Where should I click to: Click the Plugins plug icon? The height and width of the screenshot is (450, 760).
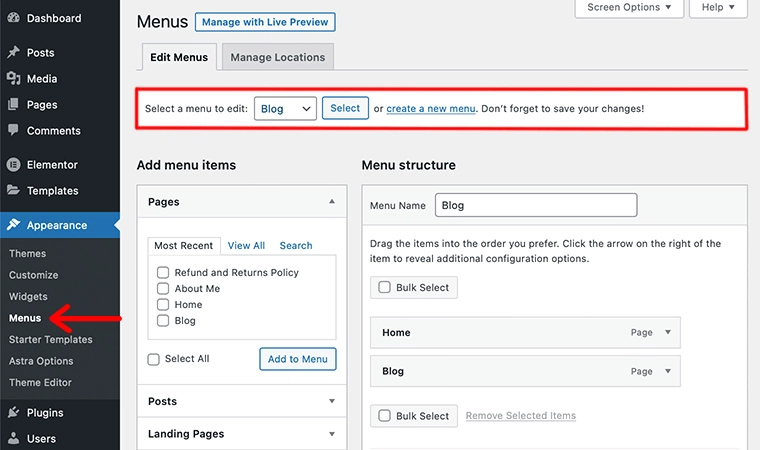14,412
